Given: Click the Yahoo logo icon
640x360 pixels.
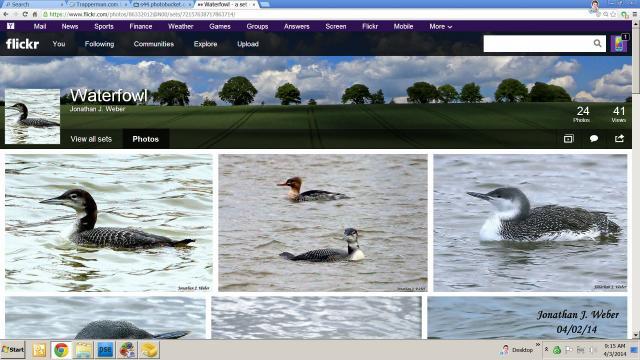Looking at the screenshot, I should pos(11,26).
